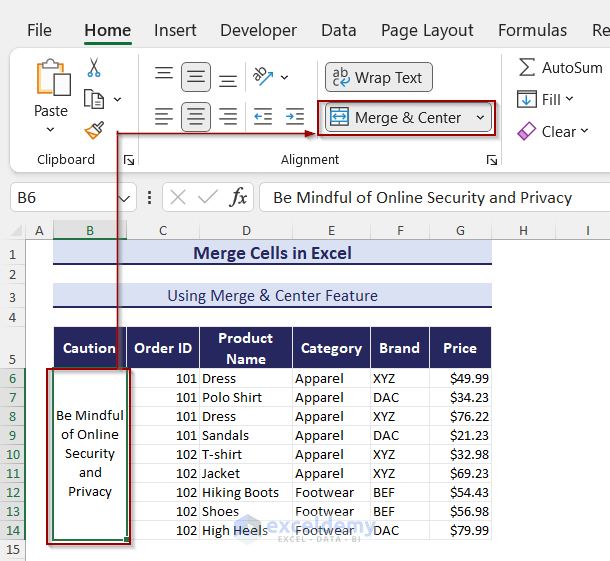Select merged cell 'Be Mindful of Online Security'
This screenshot has width=610, height=561.
tap(90, 454)
